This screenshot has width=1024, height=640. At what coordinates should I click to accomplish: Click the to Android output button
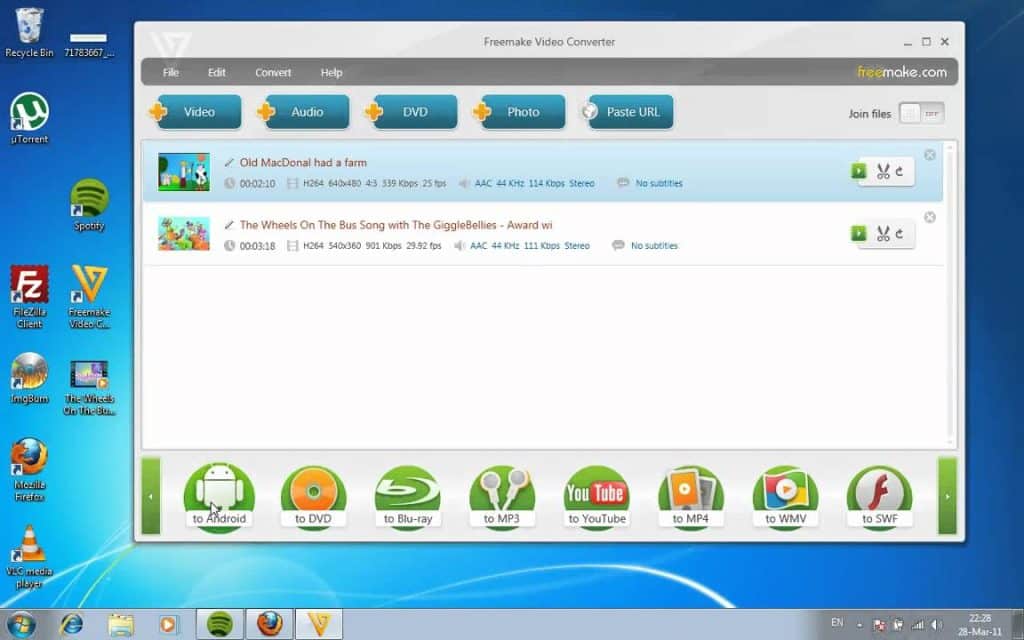click(219, 498)
